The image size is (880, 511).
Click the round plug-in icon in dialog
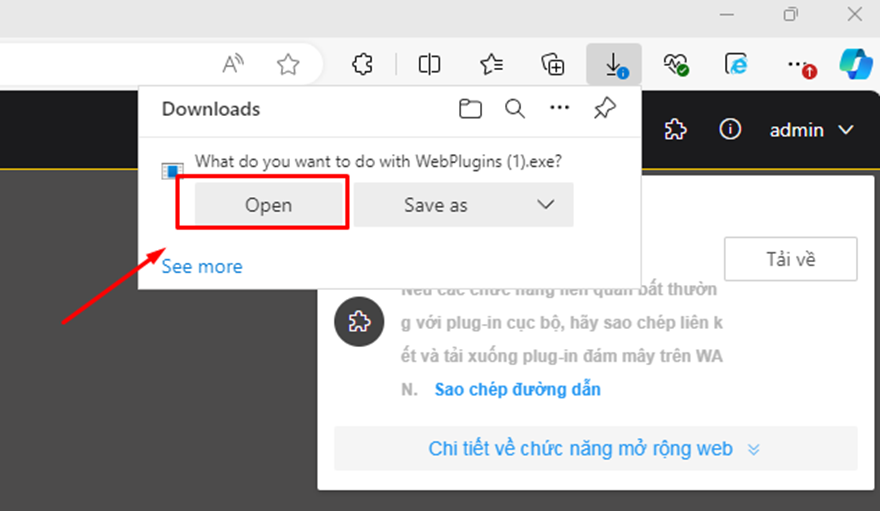pyautogui.click(x=359, y=321)
